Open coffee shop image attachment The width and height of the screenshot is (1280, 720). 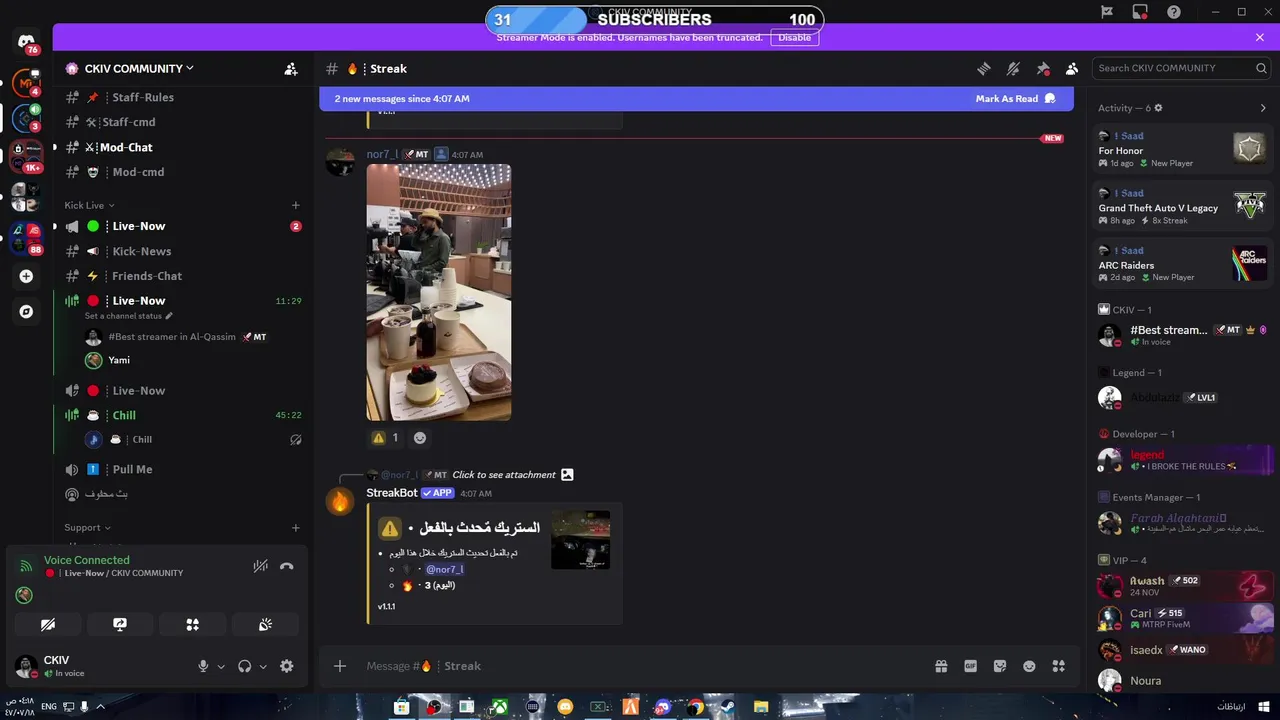click(x=439, y=292)
